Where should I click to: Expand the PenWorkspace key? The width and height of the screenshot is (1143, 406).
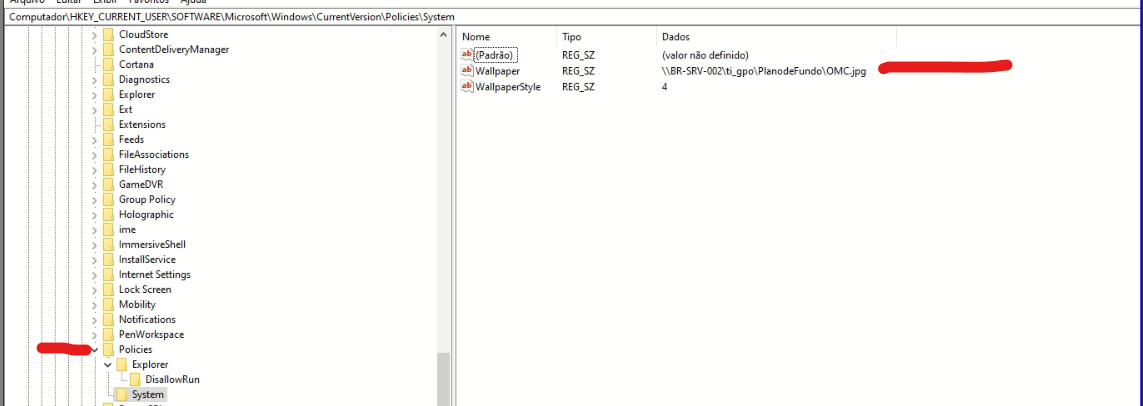[95, 335]
